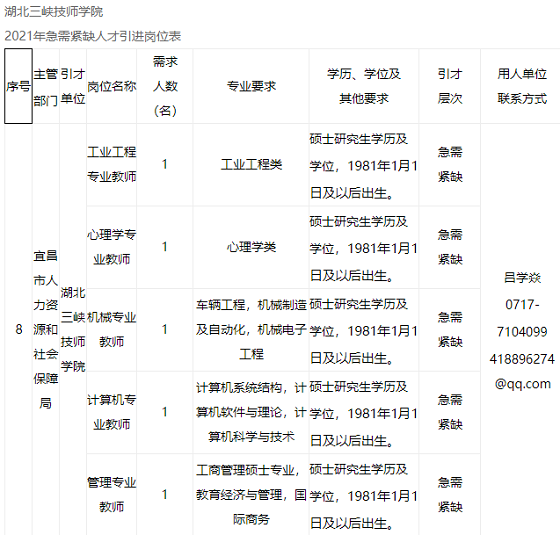Image resolution: width=560 pixels, height=535 pixels.
Task: Click the contact email 418896274@qq.com
Action: coord(522,371)
